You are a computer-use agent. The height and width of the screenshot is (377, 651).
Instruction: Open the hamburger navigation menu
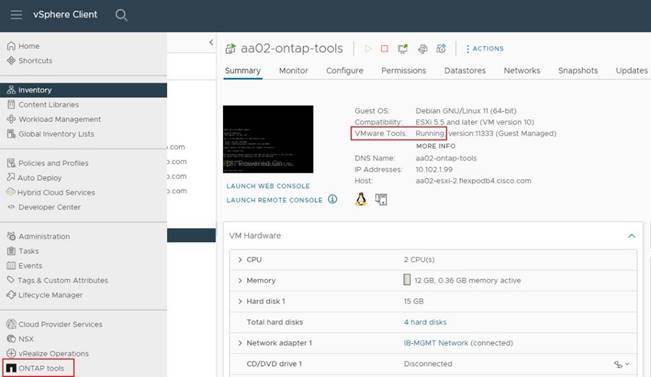[16, 15]
